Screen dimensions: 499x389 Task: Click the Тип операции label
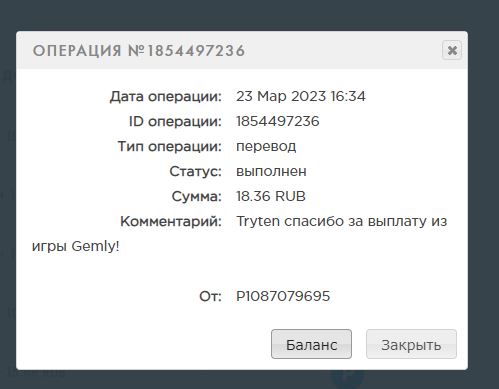coord(170,146)
